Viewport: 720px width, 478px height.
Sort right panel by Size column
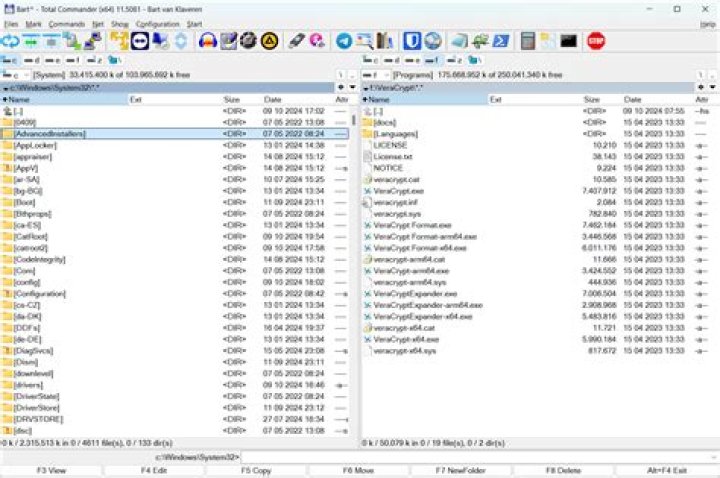click(x=591, y=99)
